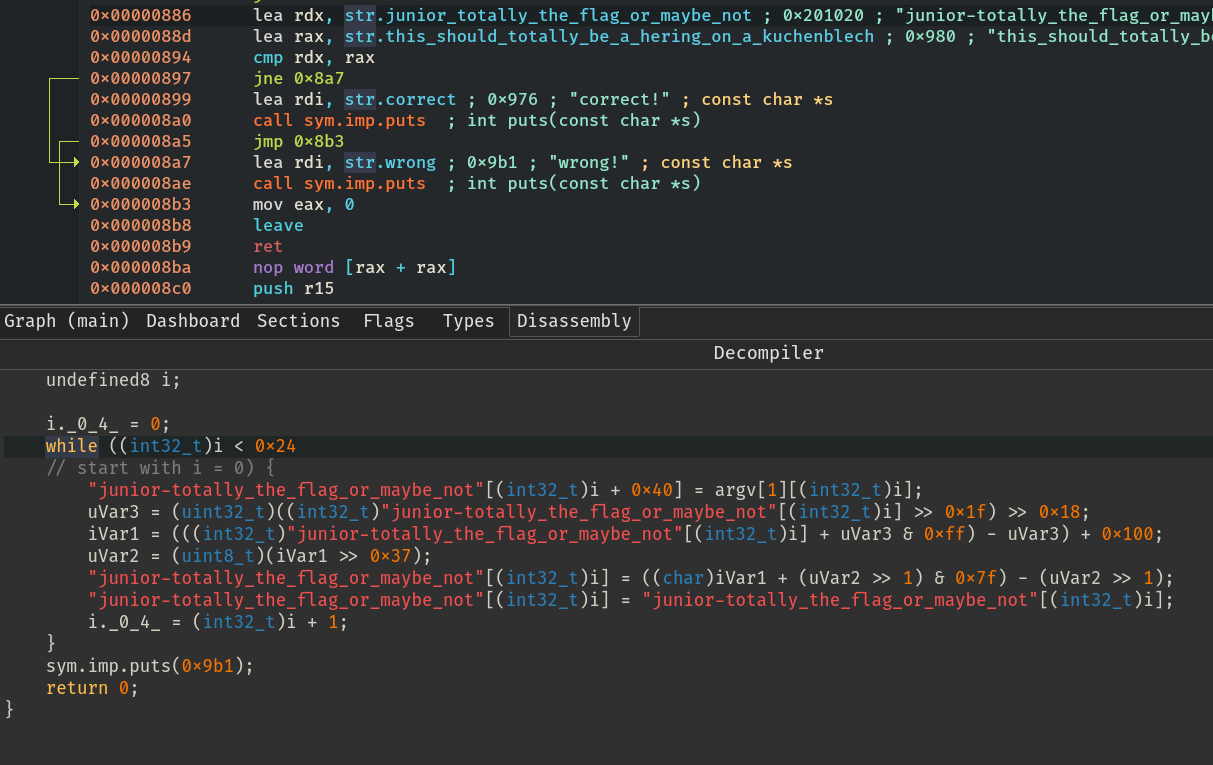The image size is (1213, 765).
Task: Select the Sections tab
Action: [298, 321]
